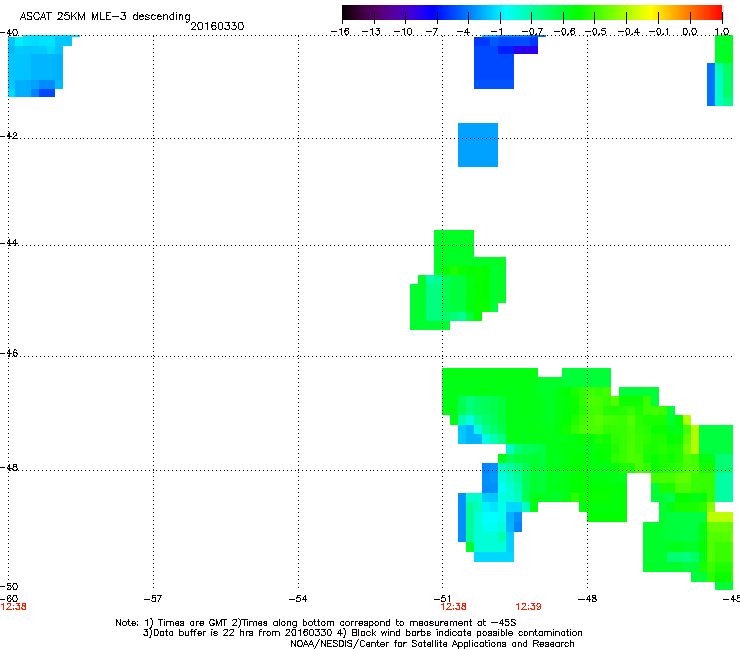Click the '-10' color scale label
Viewport: 740px width, 650px height.
click(x=403, y=32)
